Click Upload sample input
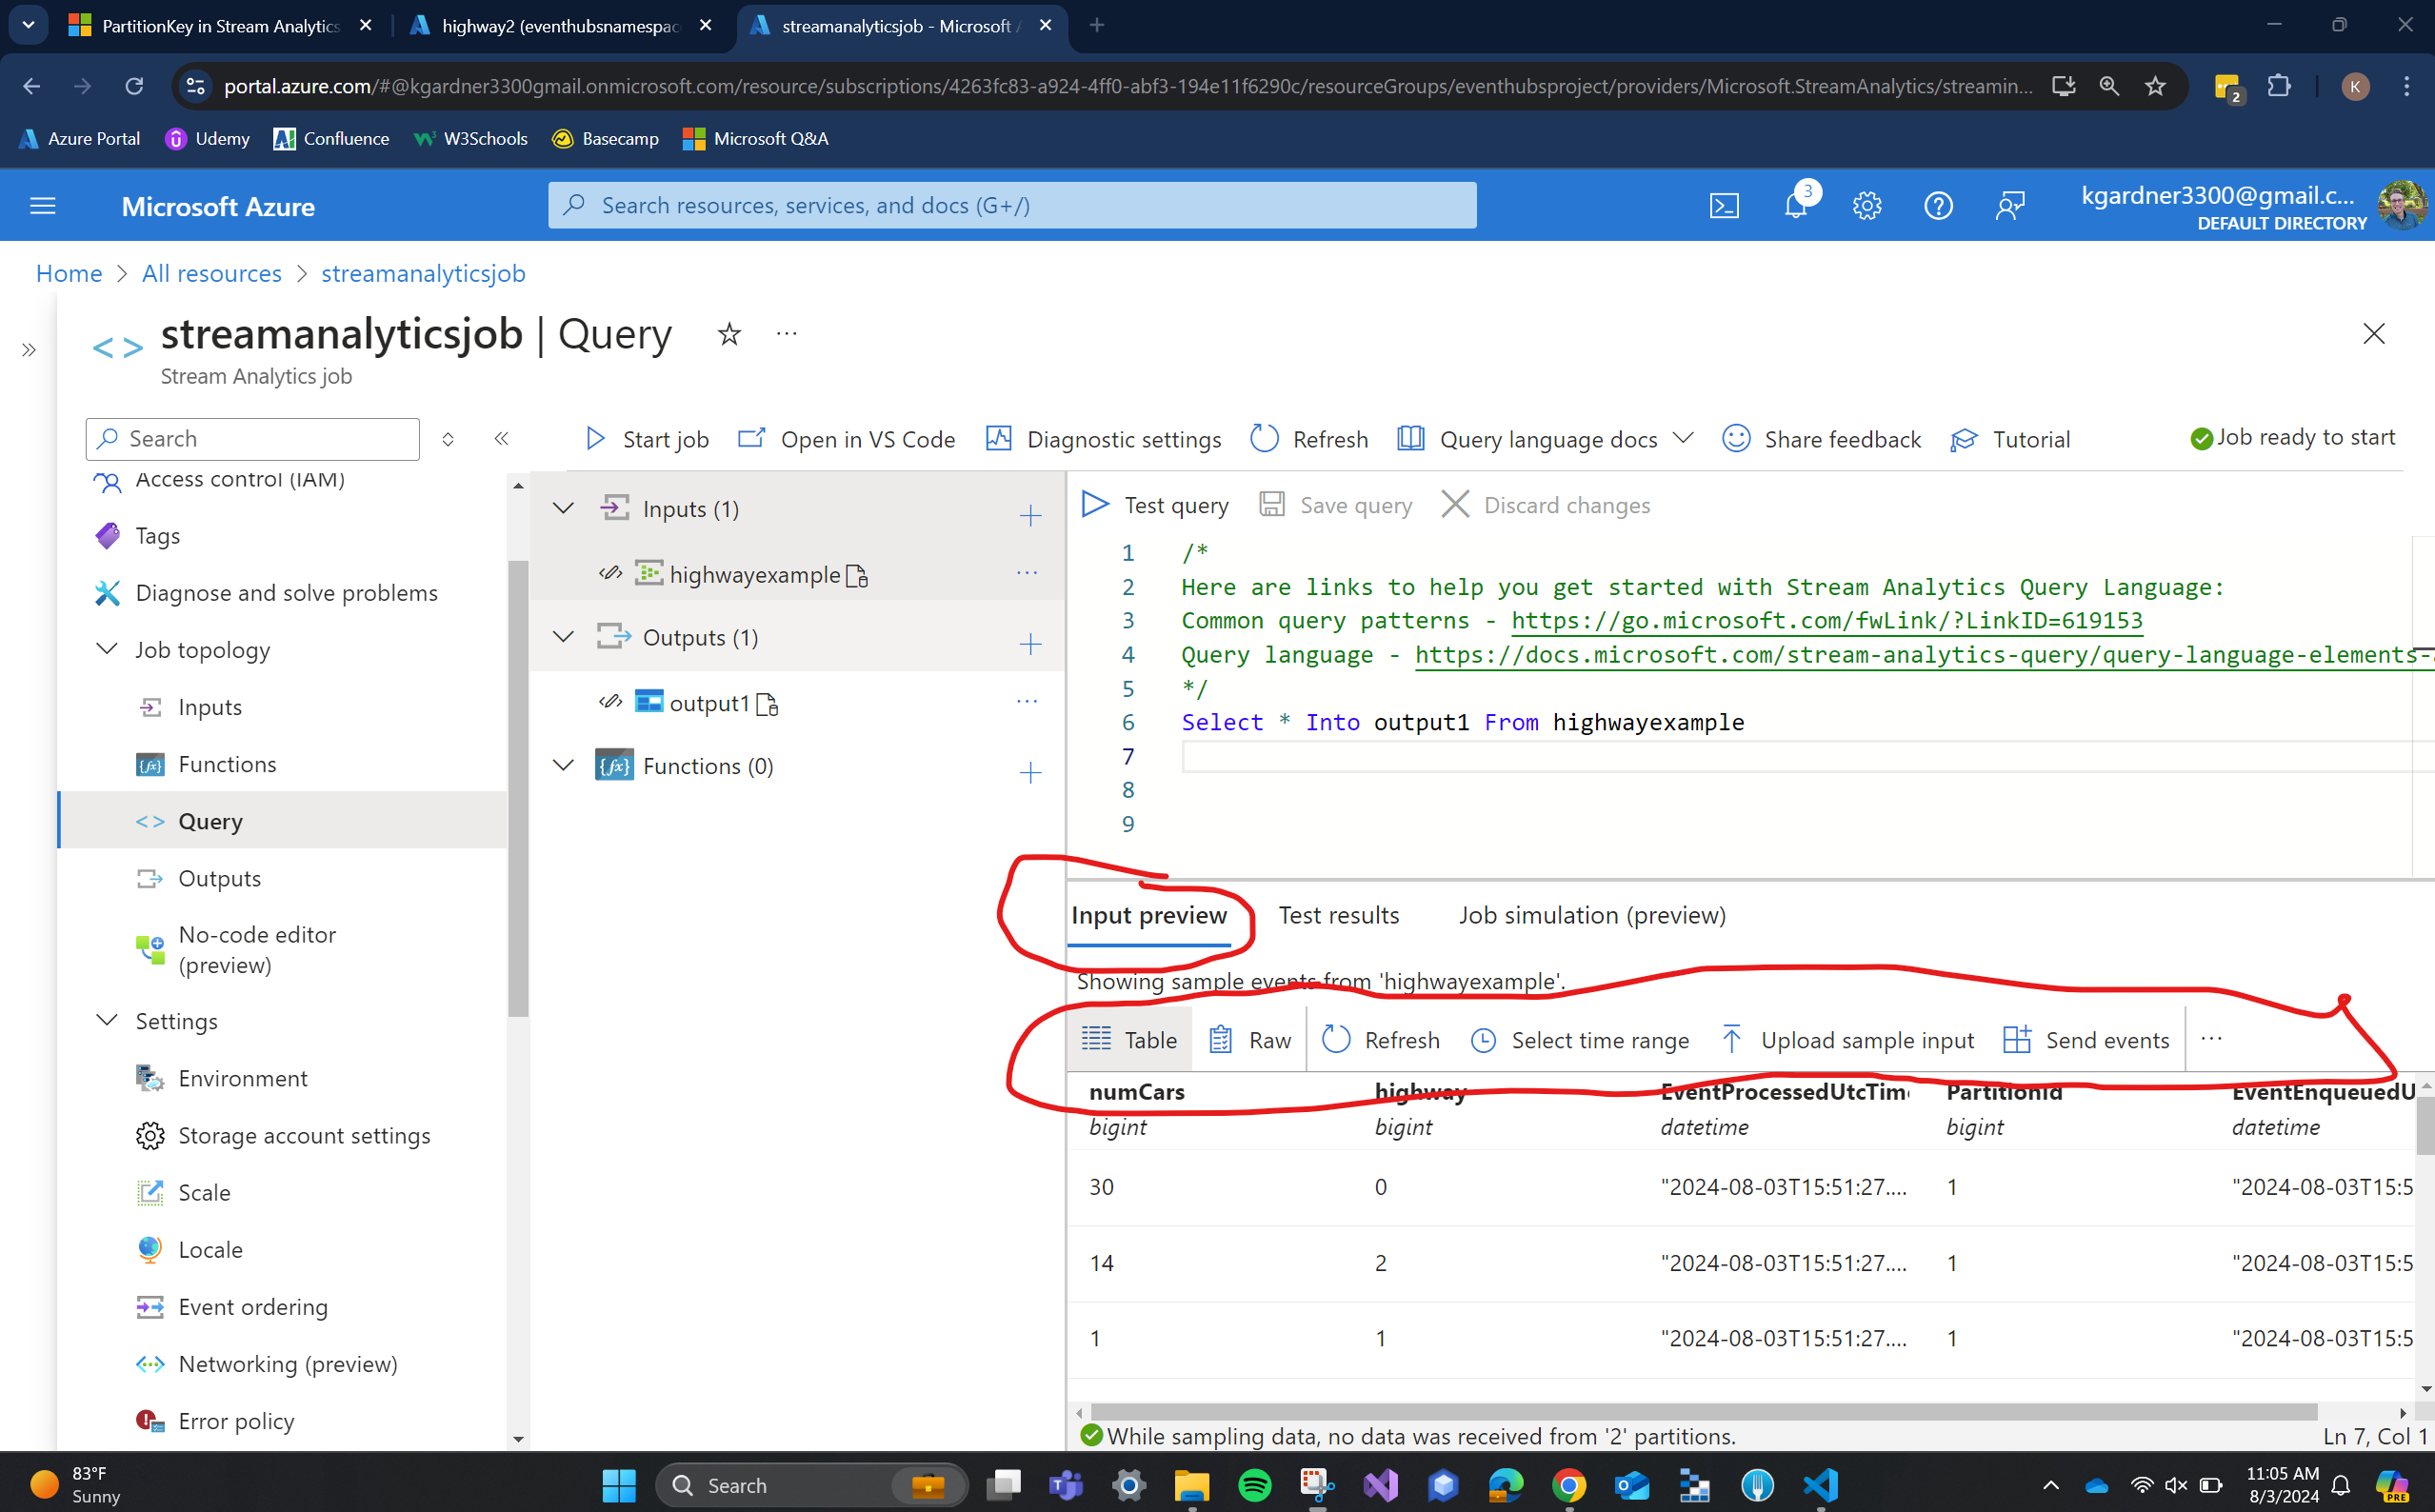Image resolution: width=2435 pixels, height=1512 pixels. point(1847,1040)
